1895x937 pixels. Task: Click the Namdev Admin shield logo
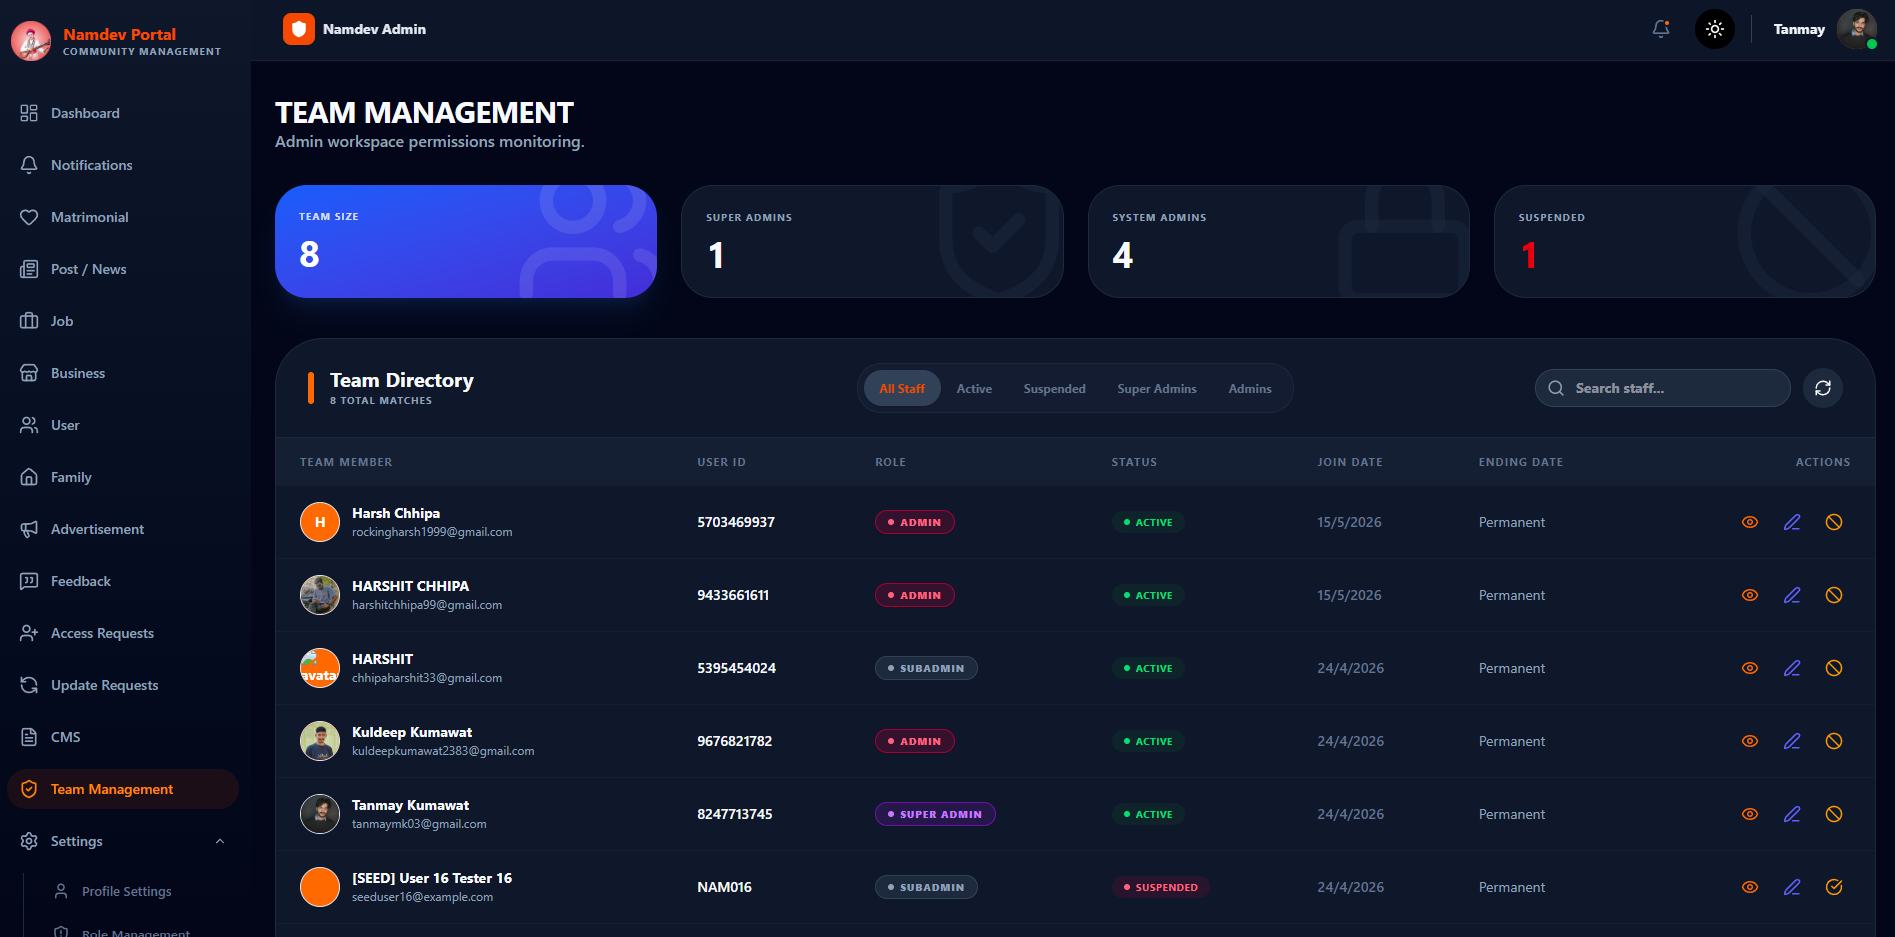point(299,29)
